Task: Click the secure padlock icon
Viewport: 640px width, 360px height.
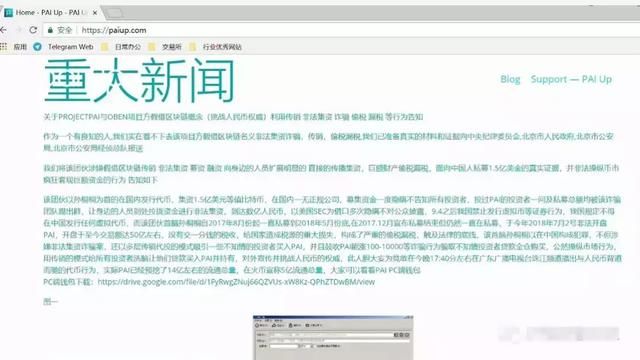Action: pyautogui.click(x=50, y=30)
